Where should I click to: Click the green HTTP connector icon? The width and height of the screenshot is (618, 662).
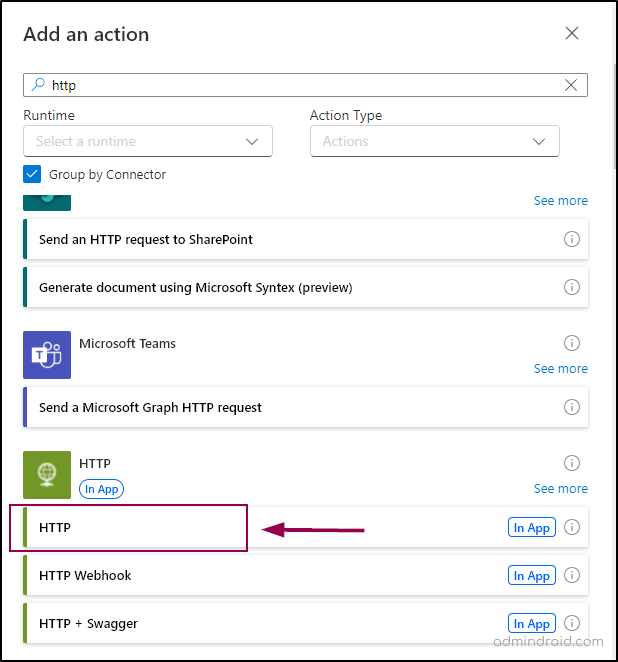coord(47,475)
